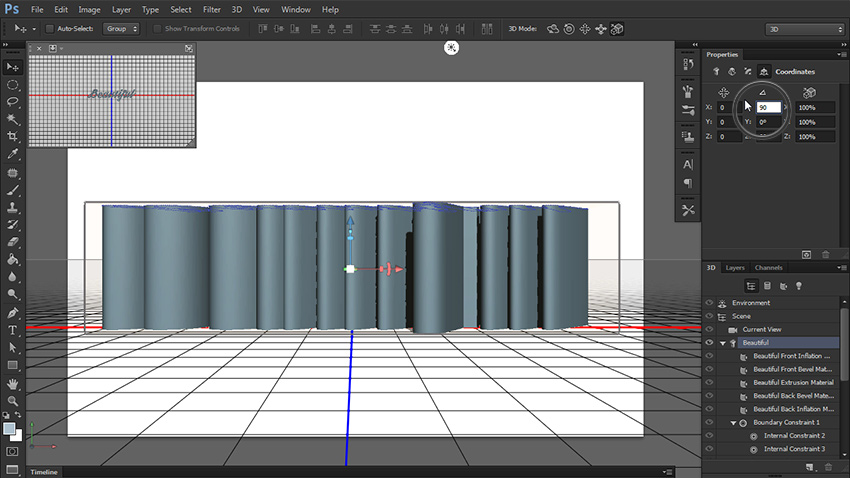
Task: Select the Type tool
Action: pos(13,330)
